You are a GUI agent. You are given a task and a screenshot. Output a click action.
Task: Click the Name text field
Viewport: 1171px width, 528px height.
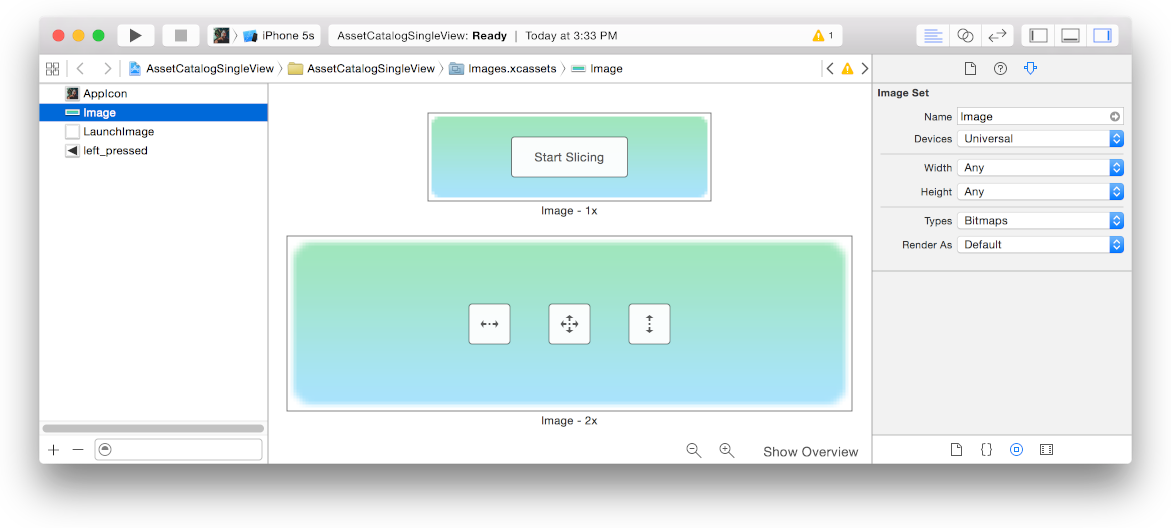[1032, 116]
